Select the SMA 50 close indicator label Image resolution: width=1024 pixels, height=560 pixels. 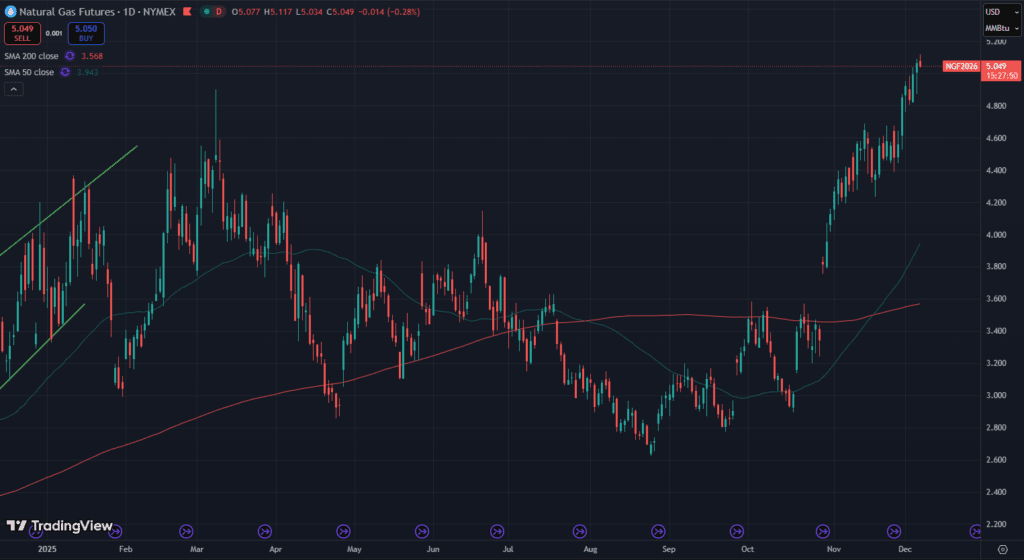(x=30, y=72)
